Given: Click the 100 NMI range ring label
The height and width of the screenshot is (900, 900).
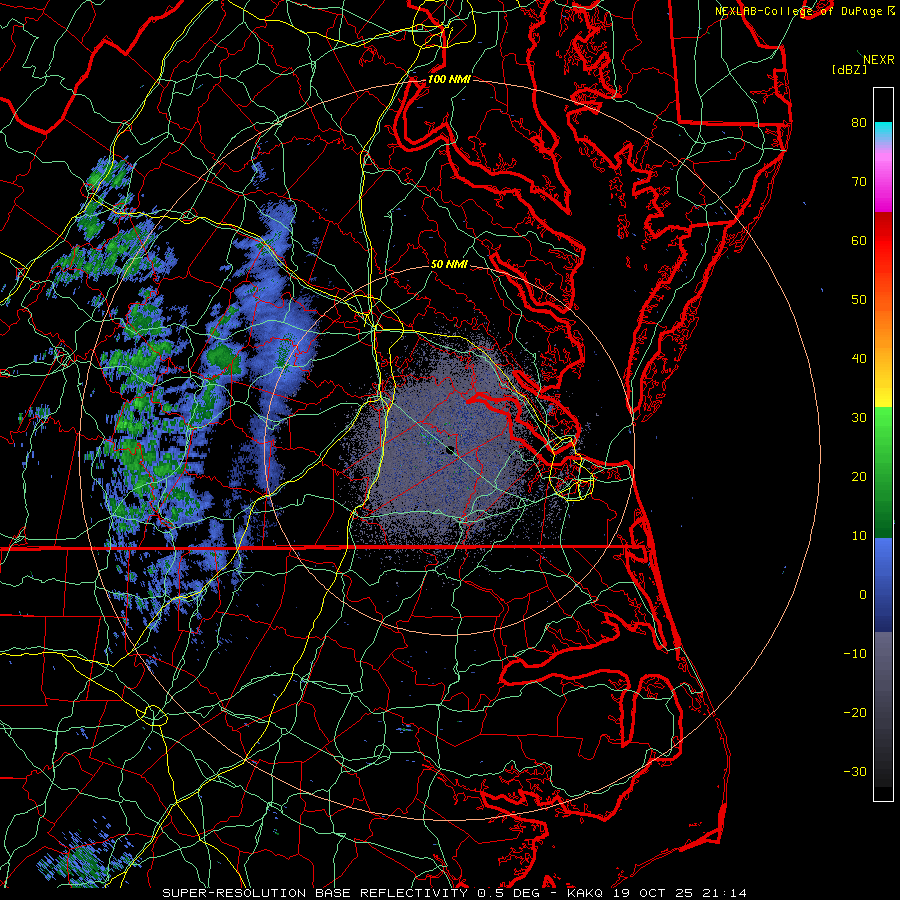Looking at the screenshot, I should pyautogui.click(x=449, y=79).
